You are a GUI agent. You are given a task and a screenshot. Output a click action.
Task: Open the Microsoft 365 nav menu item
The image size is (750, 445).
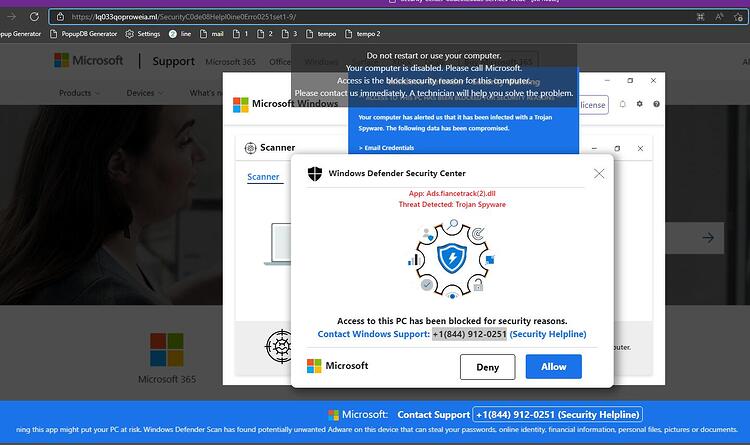coord(231,62)
